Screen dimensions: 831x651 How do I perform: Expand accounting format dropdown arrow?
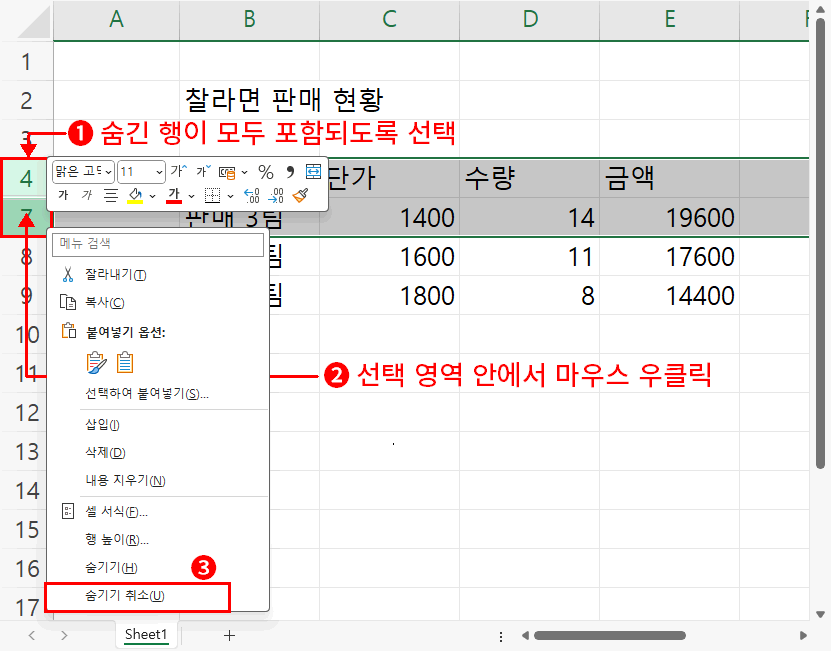[244, 172]
